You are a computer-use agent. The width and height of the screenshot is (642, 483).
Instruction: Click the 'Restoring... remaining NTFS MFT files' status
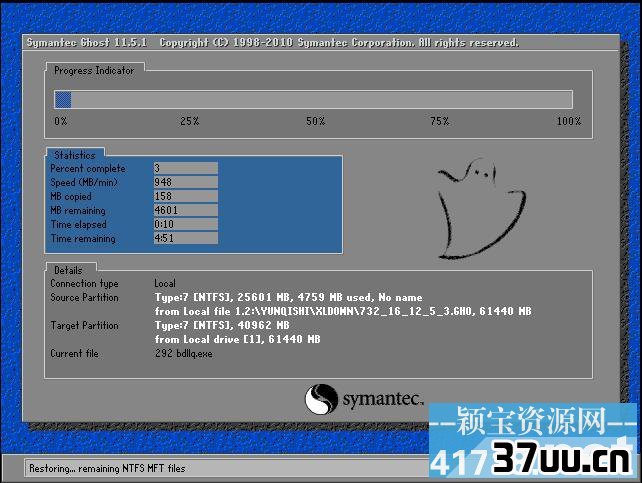click(107, 468)
